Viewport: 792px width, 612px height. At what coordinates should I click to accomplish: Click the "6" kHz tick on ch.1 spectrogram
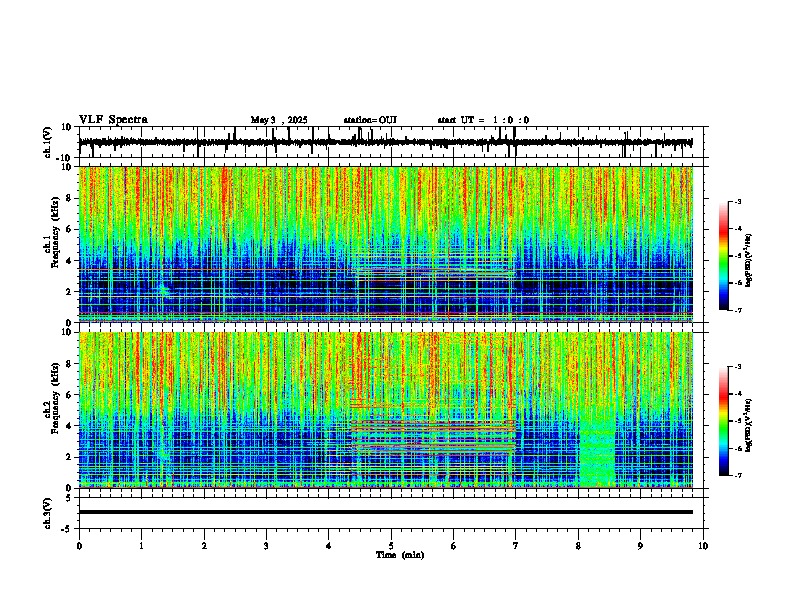click(x=70, y=230)
